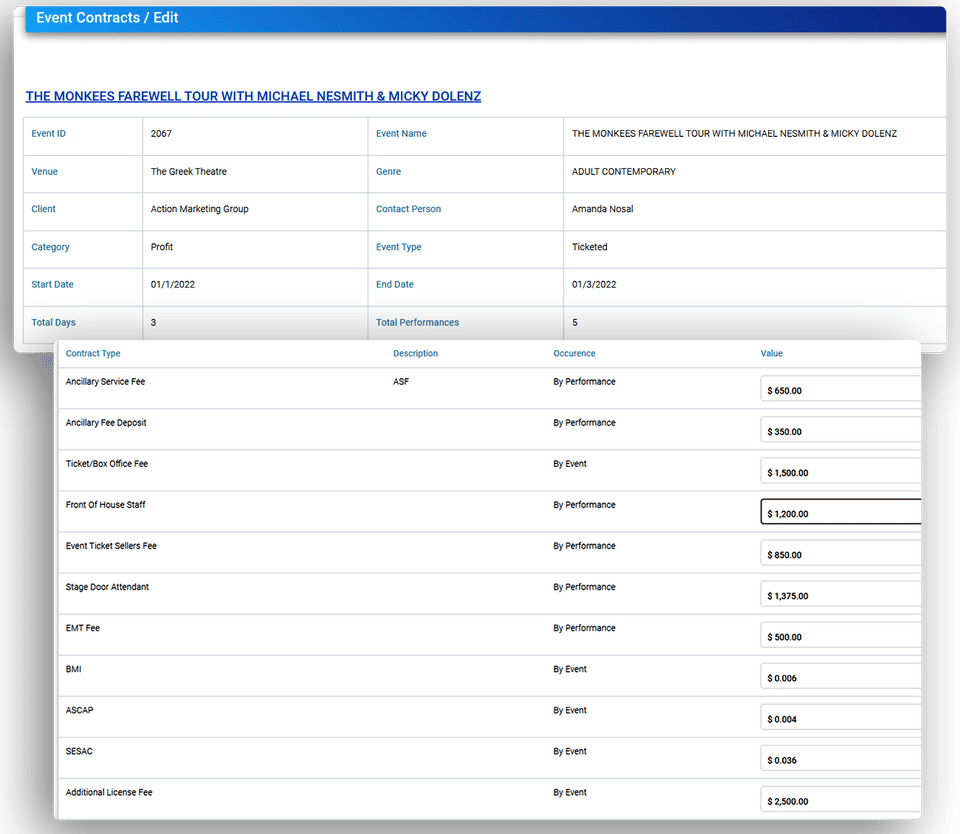
Task: Click Event Contracts / Edit header title
Action: click(107, 18)
